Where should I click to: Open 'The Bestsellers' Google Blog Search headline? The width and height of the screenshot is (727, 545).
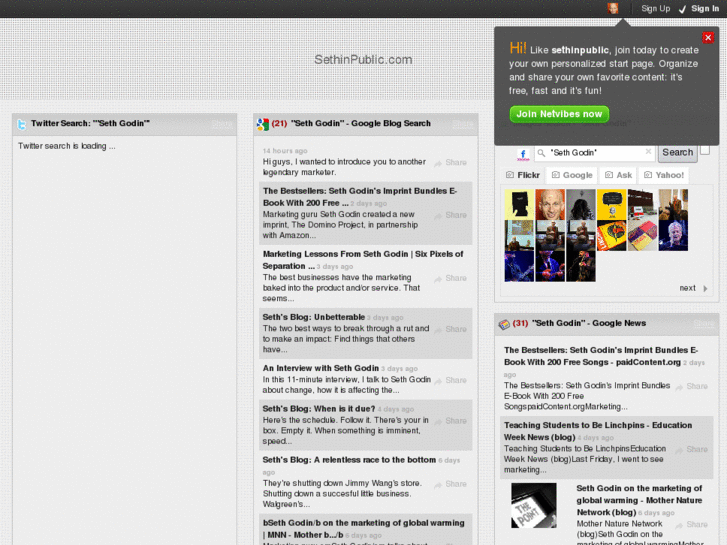tap(360, 197)
